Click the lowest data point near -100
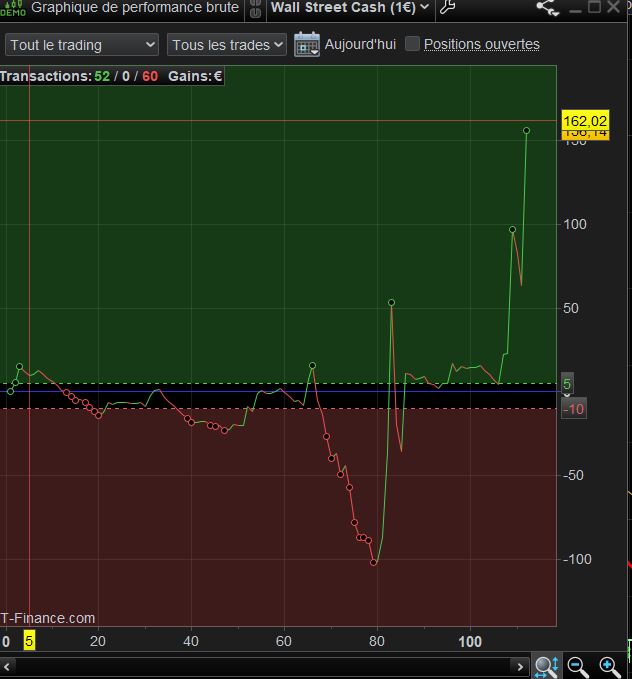 tap(373, 563)
